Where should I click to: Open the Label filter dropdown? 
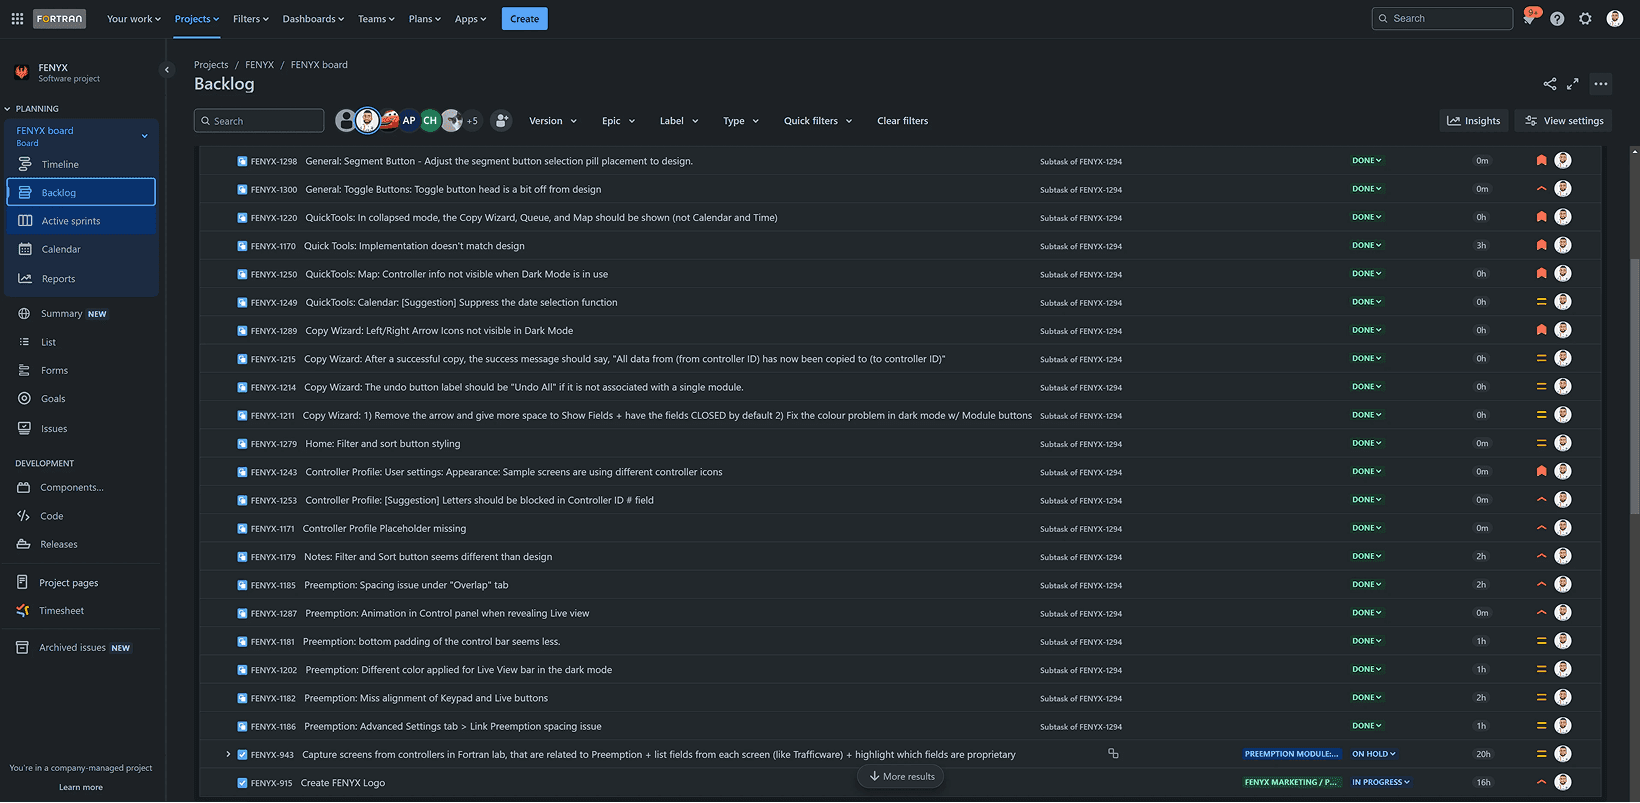(x=679, y=121)
